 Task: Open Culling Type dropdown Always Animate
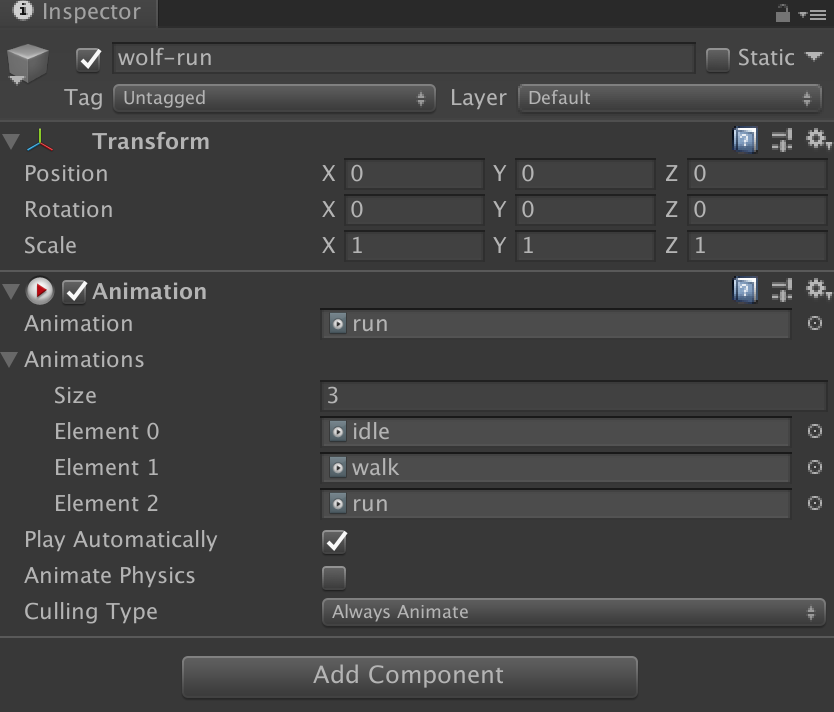pyautogui.click(x=573, y=612)
